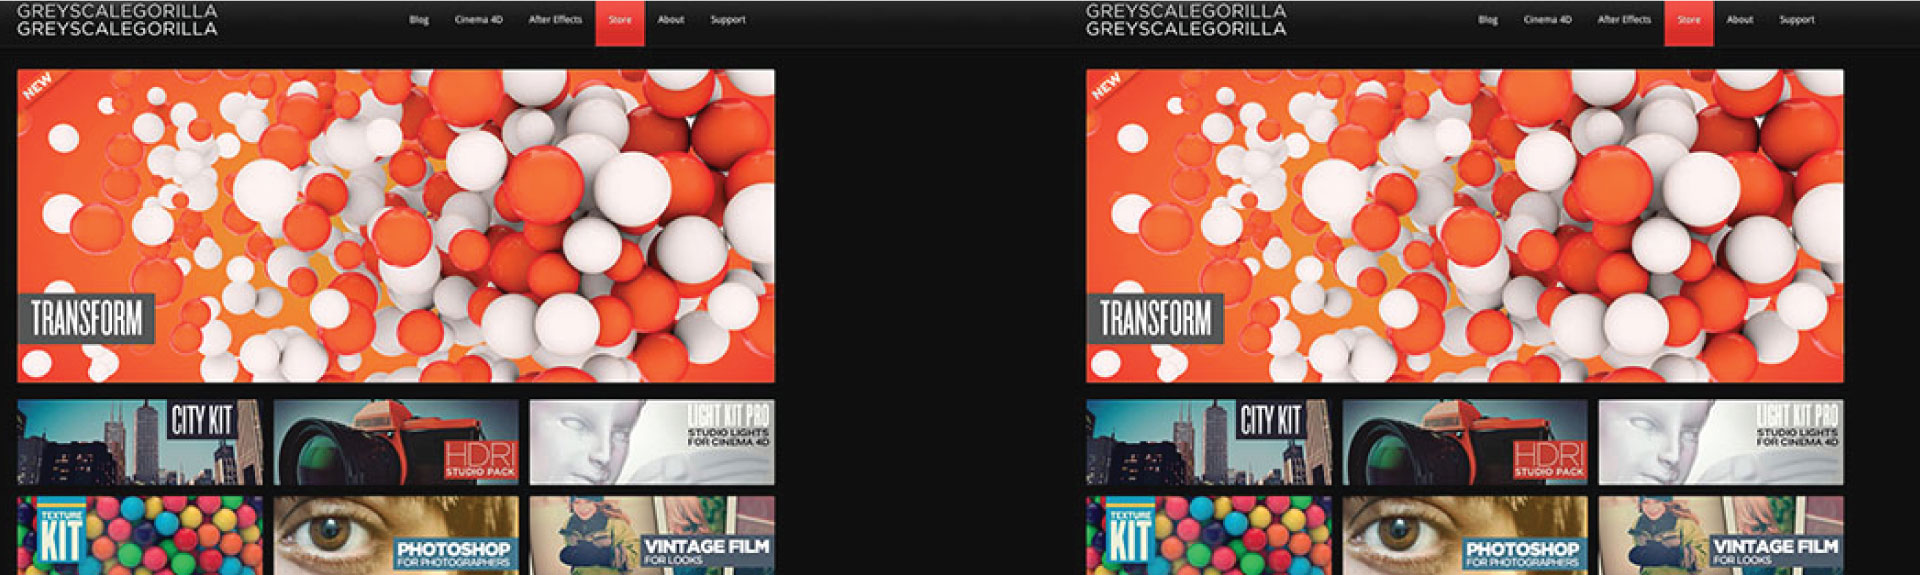Open Blog in the right page's navigation

pyautogui.click(x=1488, y=20)
